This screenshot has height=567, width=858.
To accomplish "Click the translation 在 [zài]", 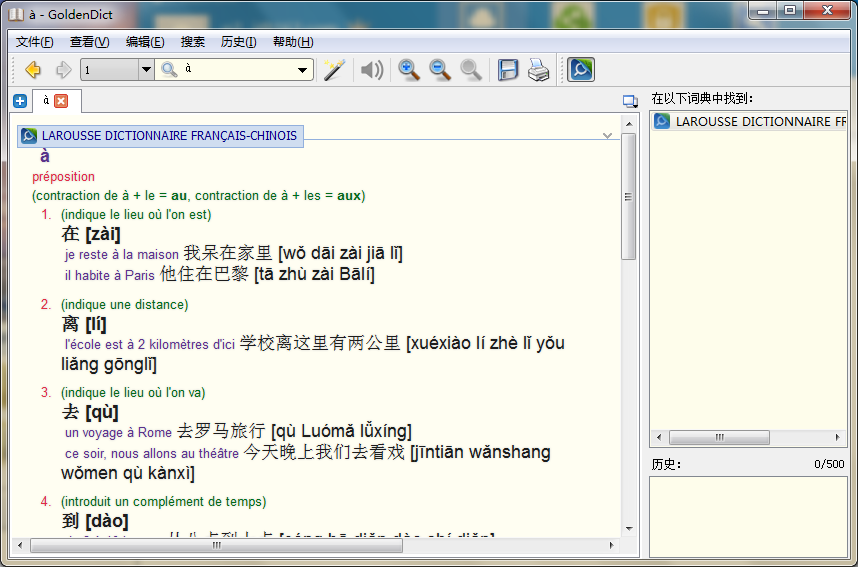I will [x=91, y=234].
